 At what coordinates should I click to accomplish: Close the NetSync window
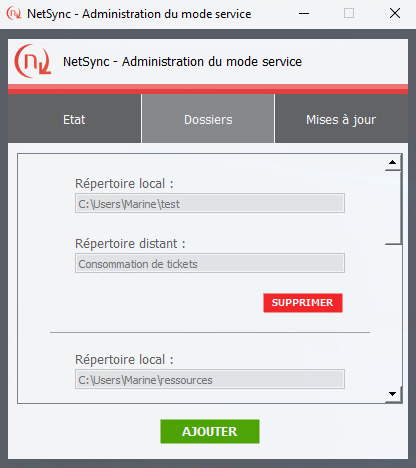pyautogui.click(x=395, y=14)
